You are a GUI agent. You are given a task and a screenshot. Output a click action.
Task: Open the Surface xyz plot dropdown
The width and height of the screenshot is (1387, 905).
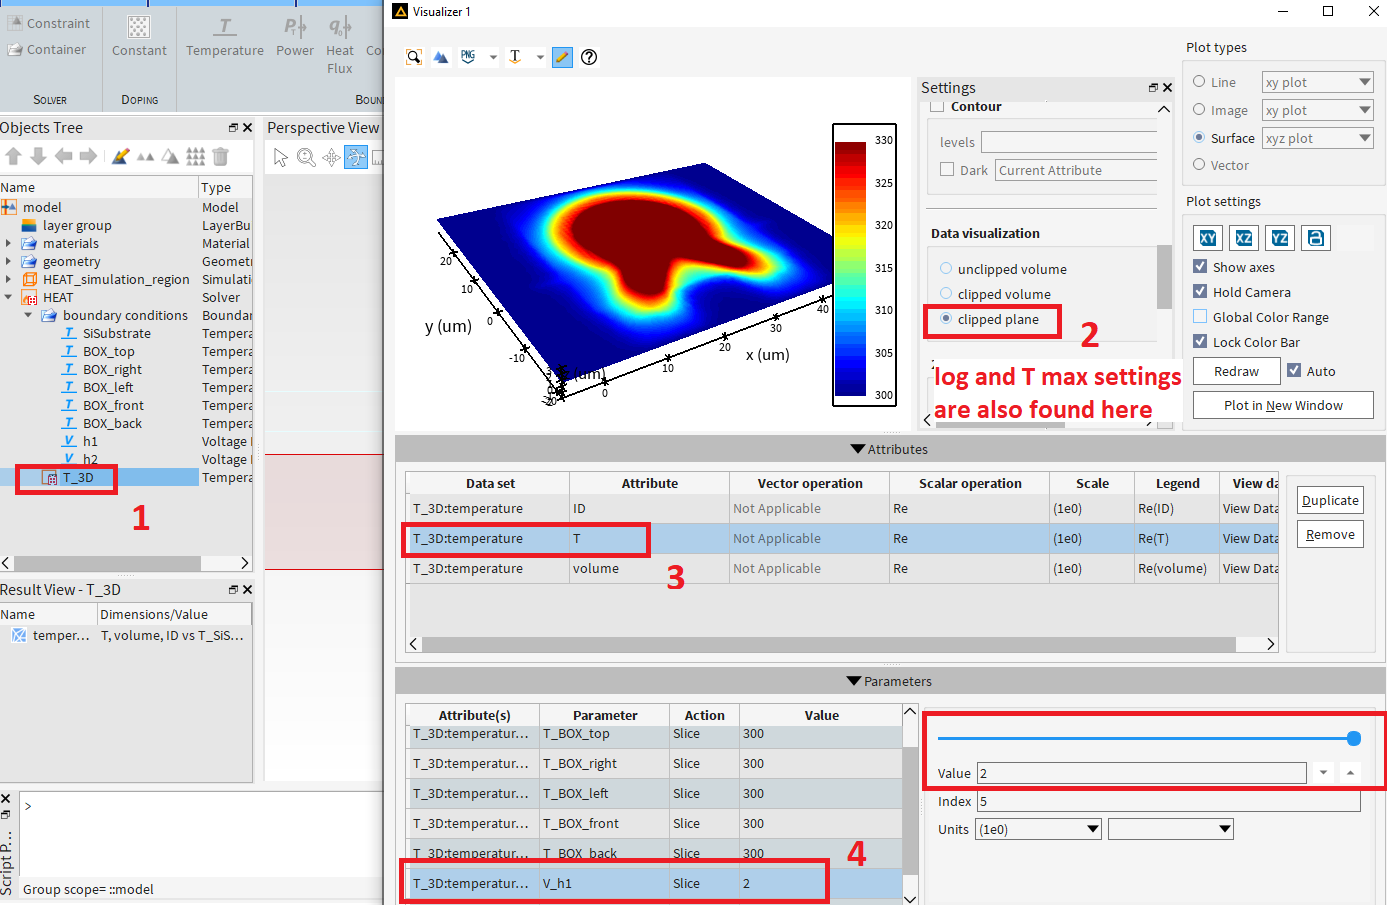[1318, 138]
